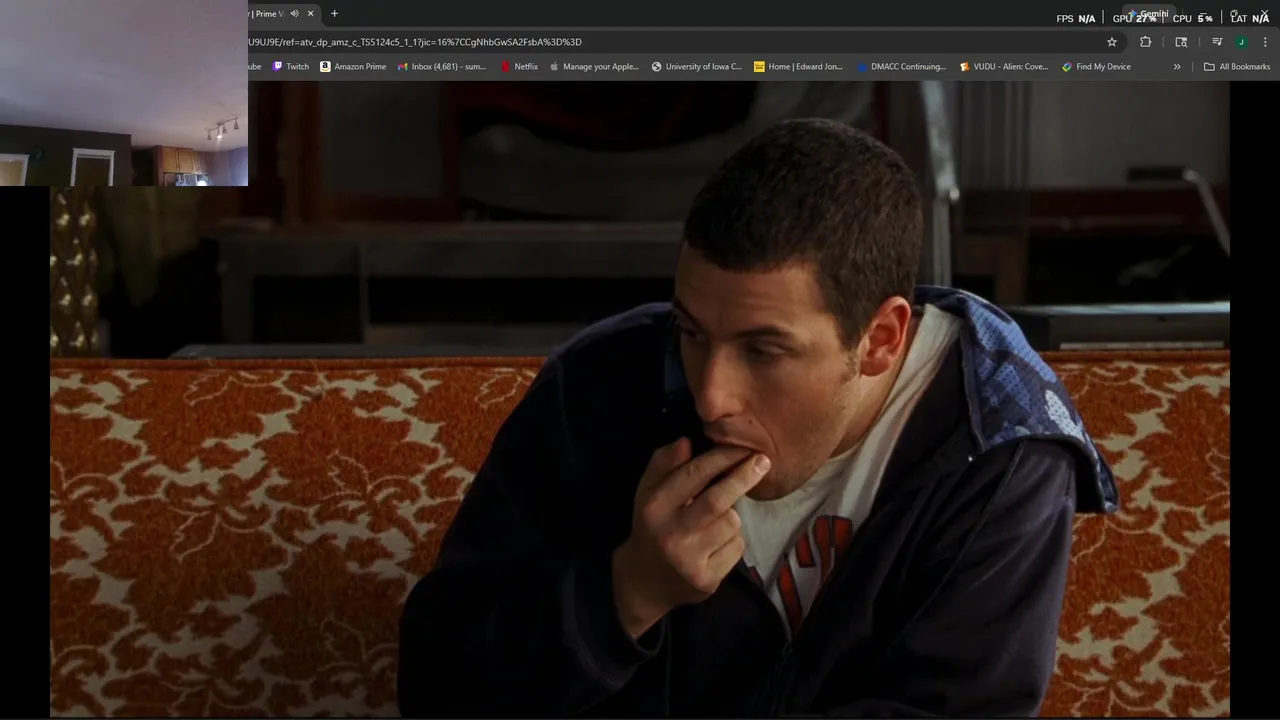Click the address bar URL text
The height and width of the screenshot is (720, 1280).
(414, 42)
